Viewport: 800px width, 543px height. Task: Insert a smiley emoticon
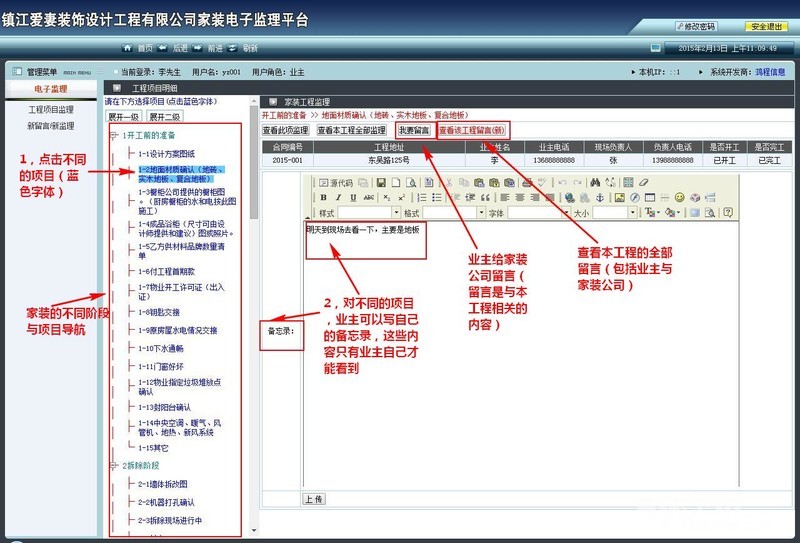[x=679, y=198]
